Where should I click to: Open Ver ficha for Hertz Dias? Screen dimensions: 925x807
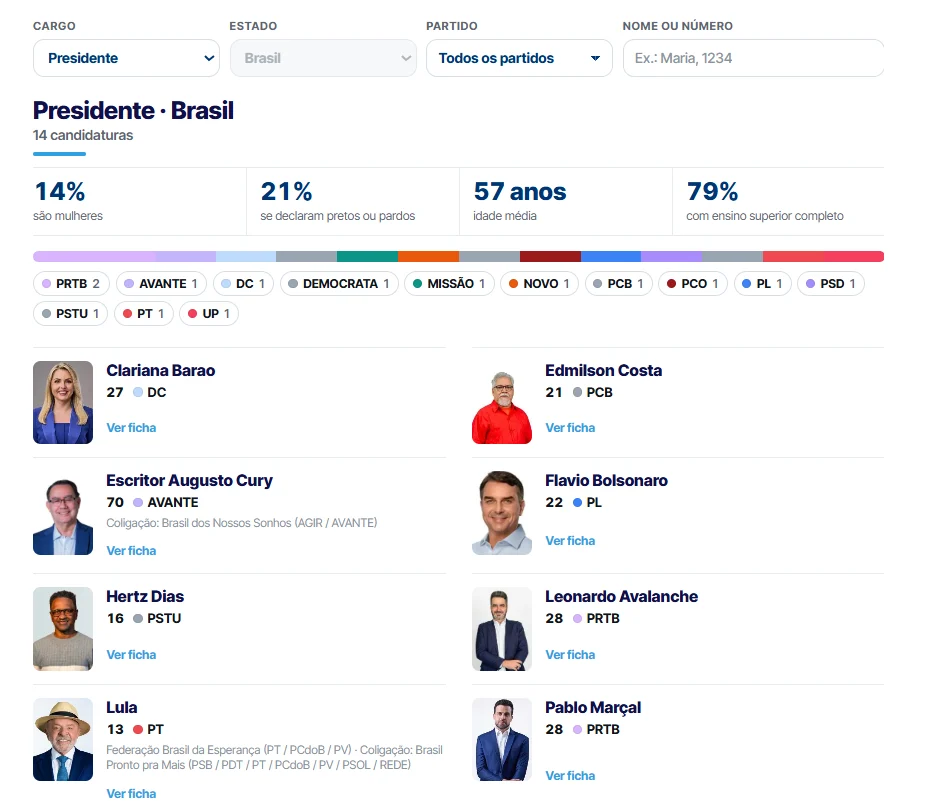coord(131,655)
